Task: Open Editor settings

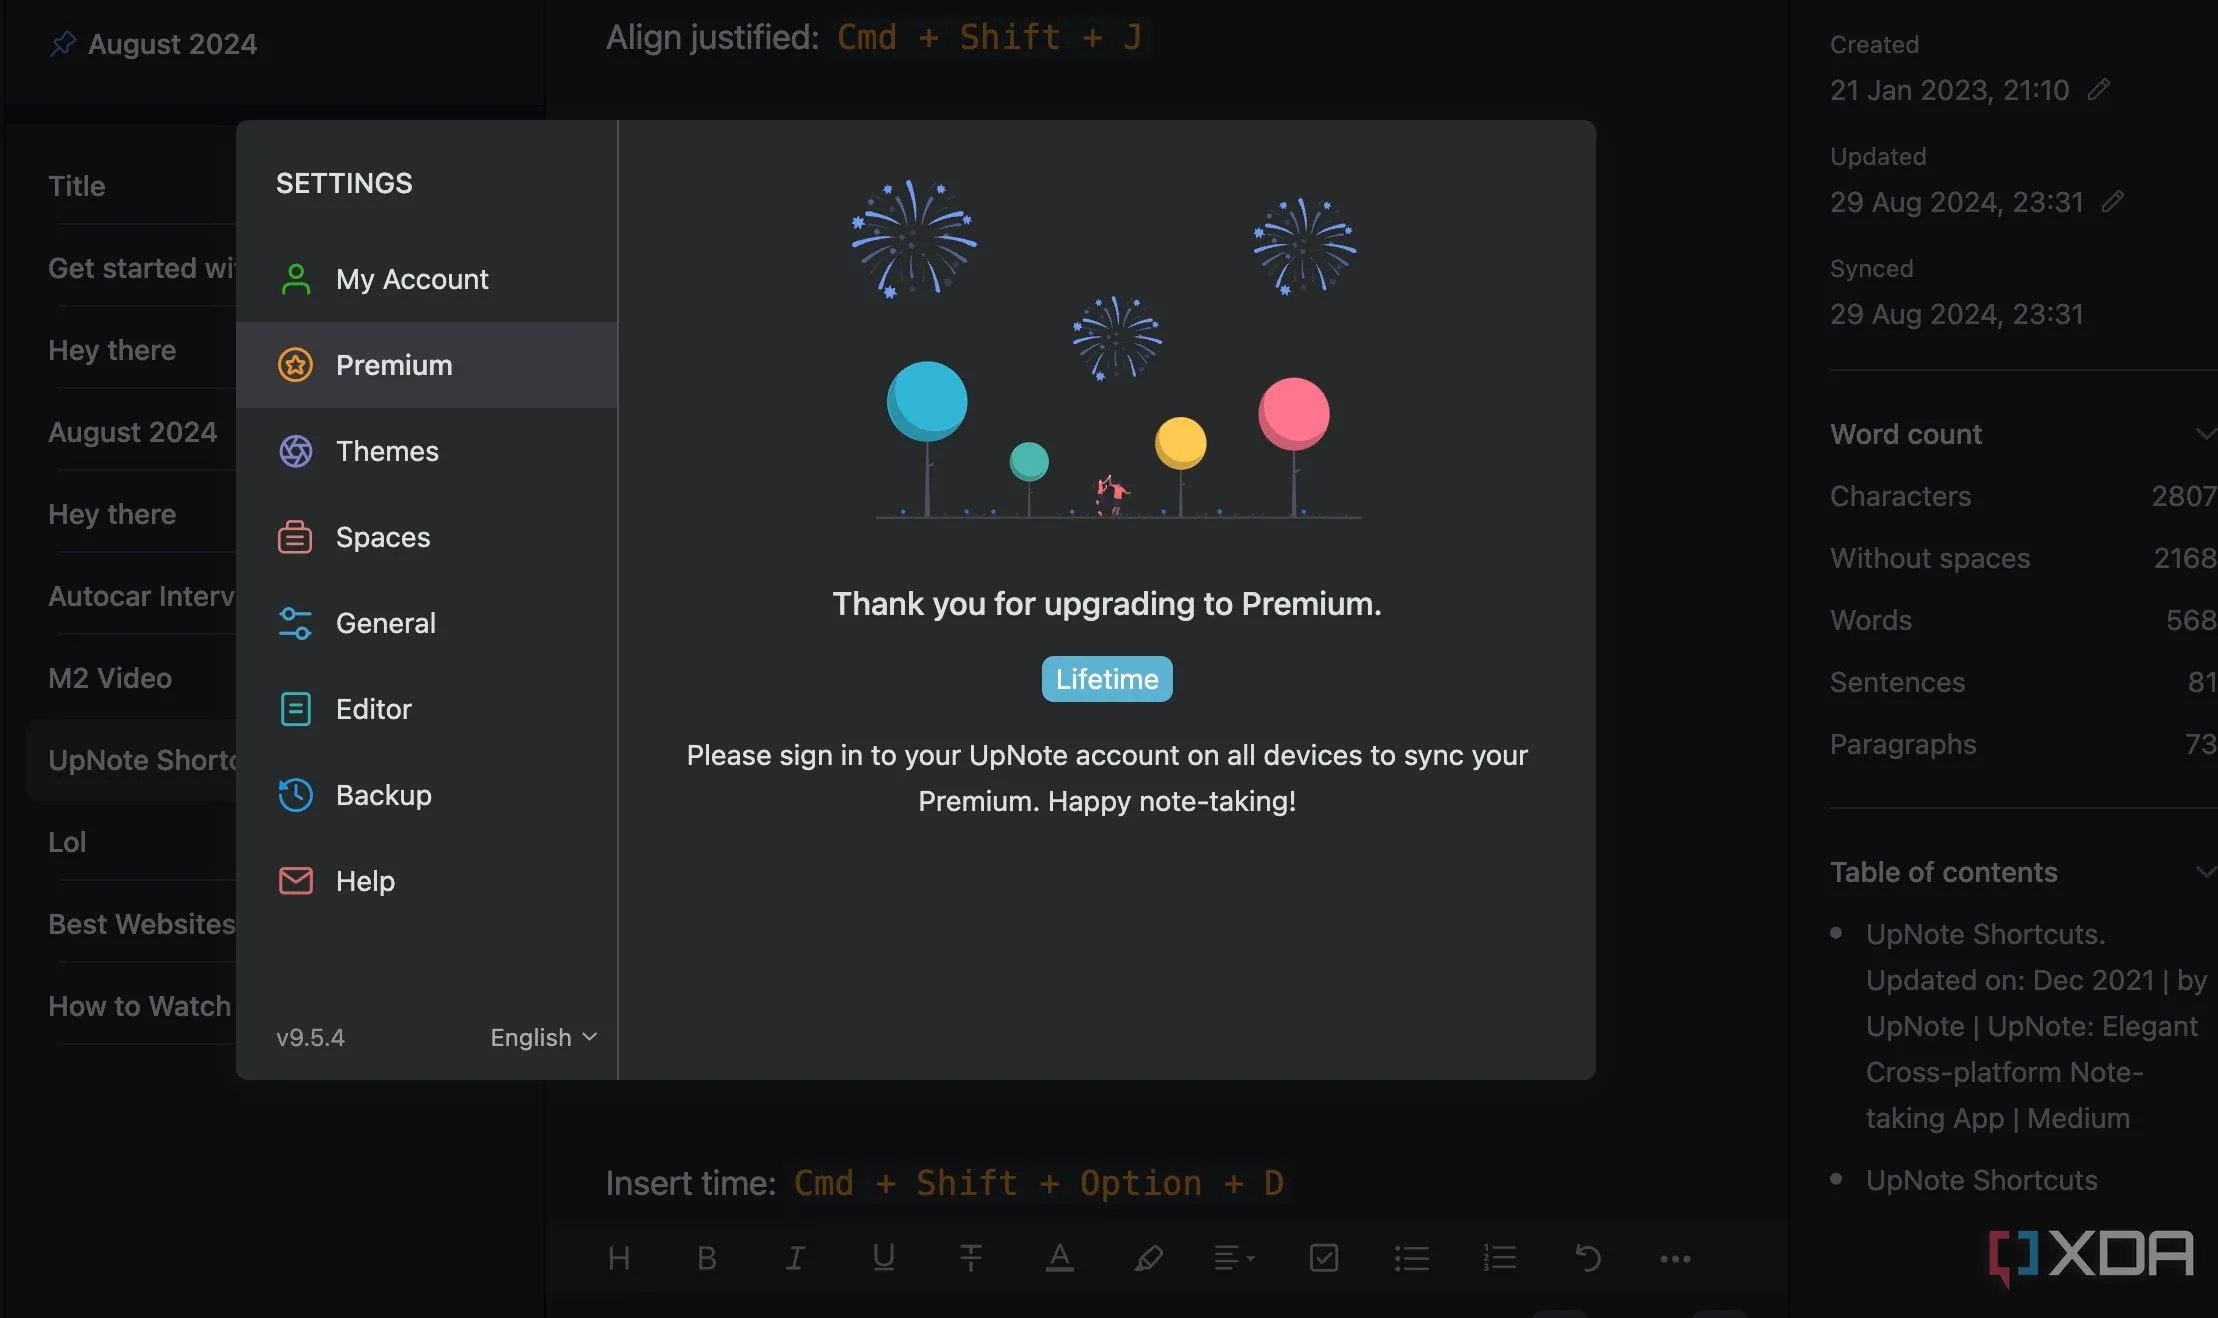Action: click(427, 709)
